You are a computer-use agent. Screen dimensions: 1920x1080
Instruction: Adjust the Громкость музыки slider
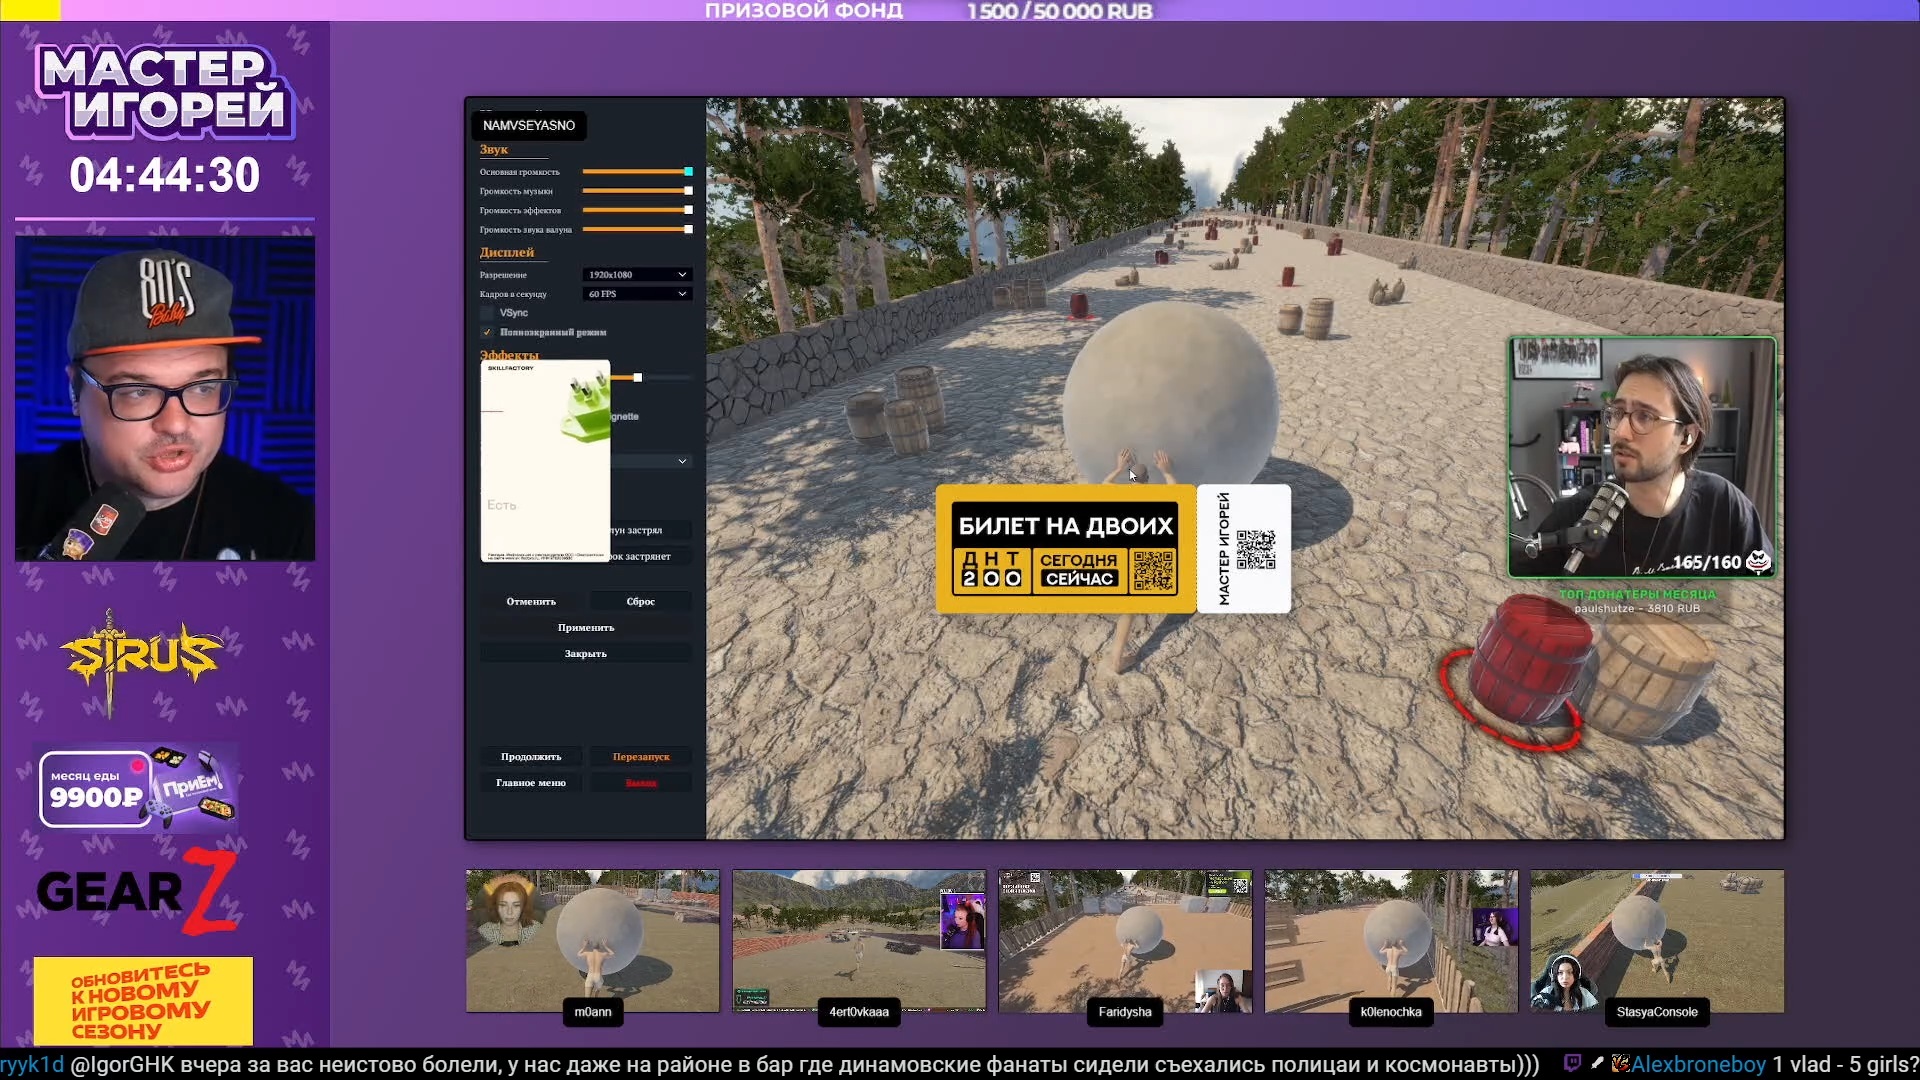click(x=637, y=191)
